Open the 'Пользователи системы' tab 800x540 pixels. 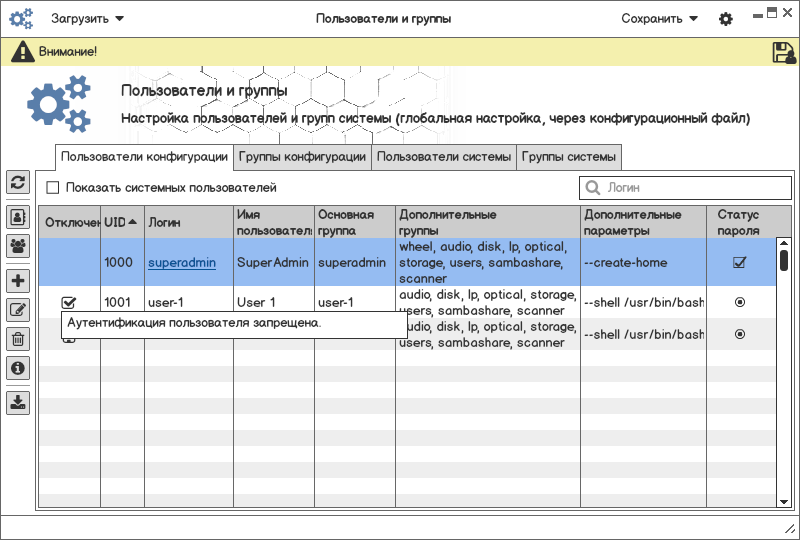click(444, 157)
